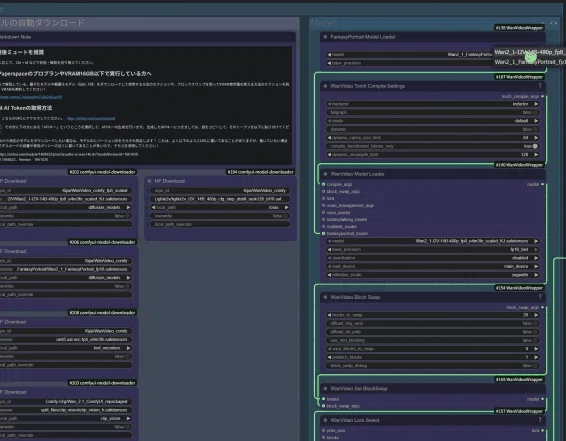
Task: Open model dropdown in WanVideo Model Loader
Action: 433,241
